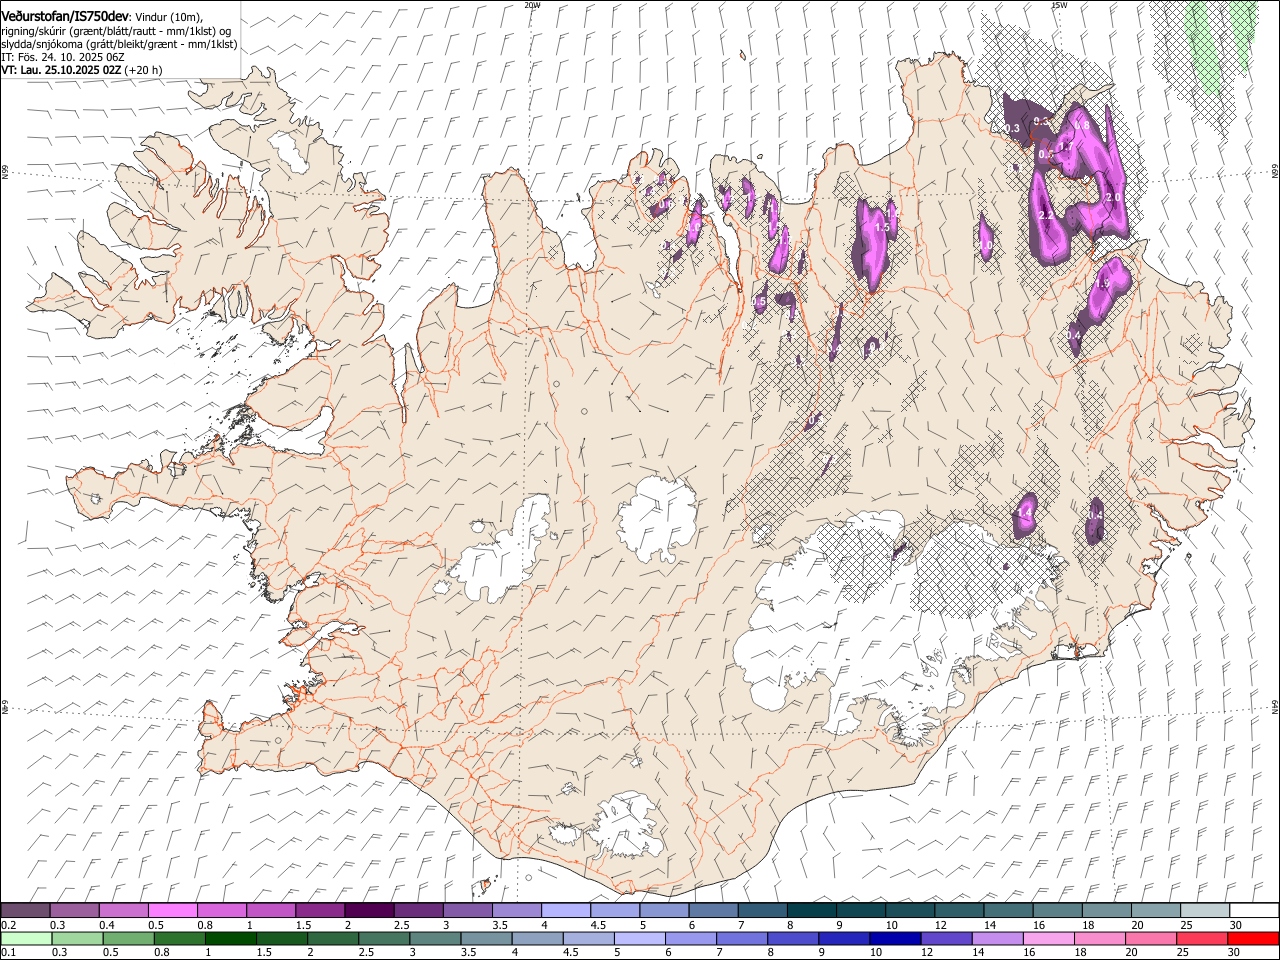Screen dimensions: 1280x960
Task: Select the 8 mm blue rain row swatch
Action: click(x=793, y=939)
